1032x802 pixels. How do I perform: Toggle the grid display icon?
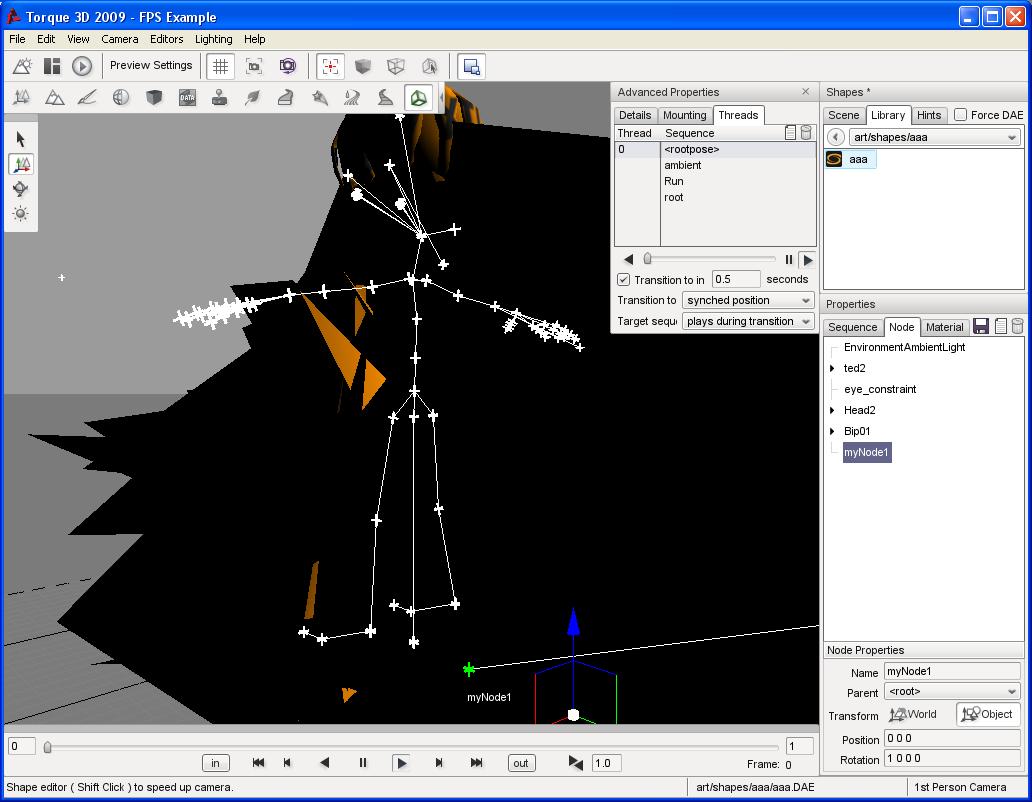click(x=220, y=66)
